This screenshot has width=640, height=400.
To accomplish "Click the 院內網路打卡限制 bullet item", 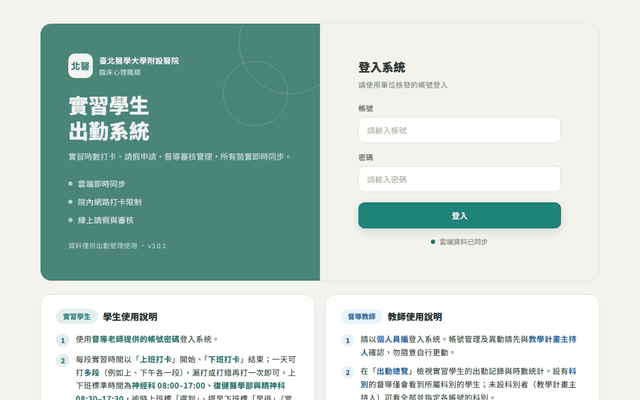I will click(105, 202).
